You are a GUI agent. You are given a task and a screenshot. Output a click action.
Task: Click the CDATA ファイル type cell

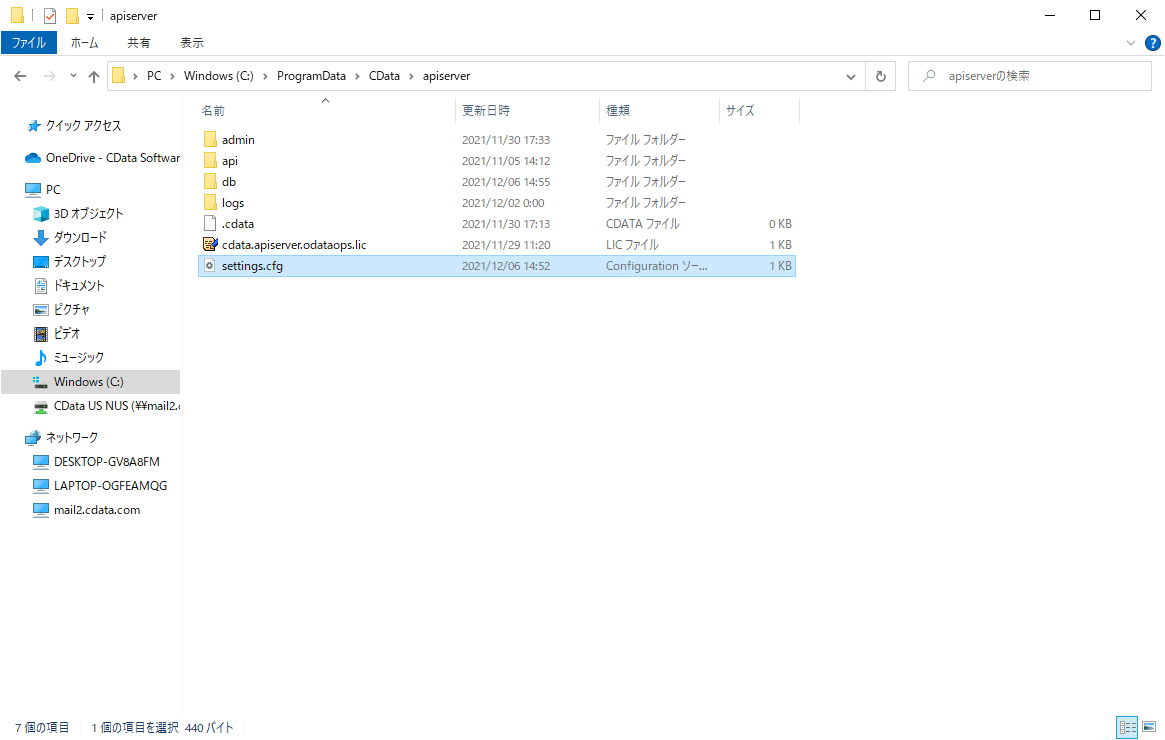(x=643, y=224)
